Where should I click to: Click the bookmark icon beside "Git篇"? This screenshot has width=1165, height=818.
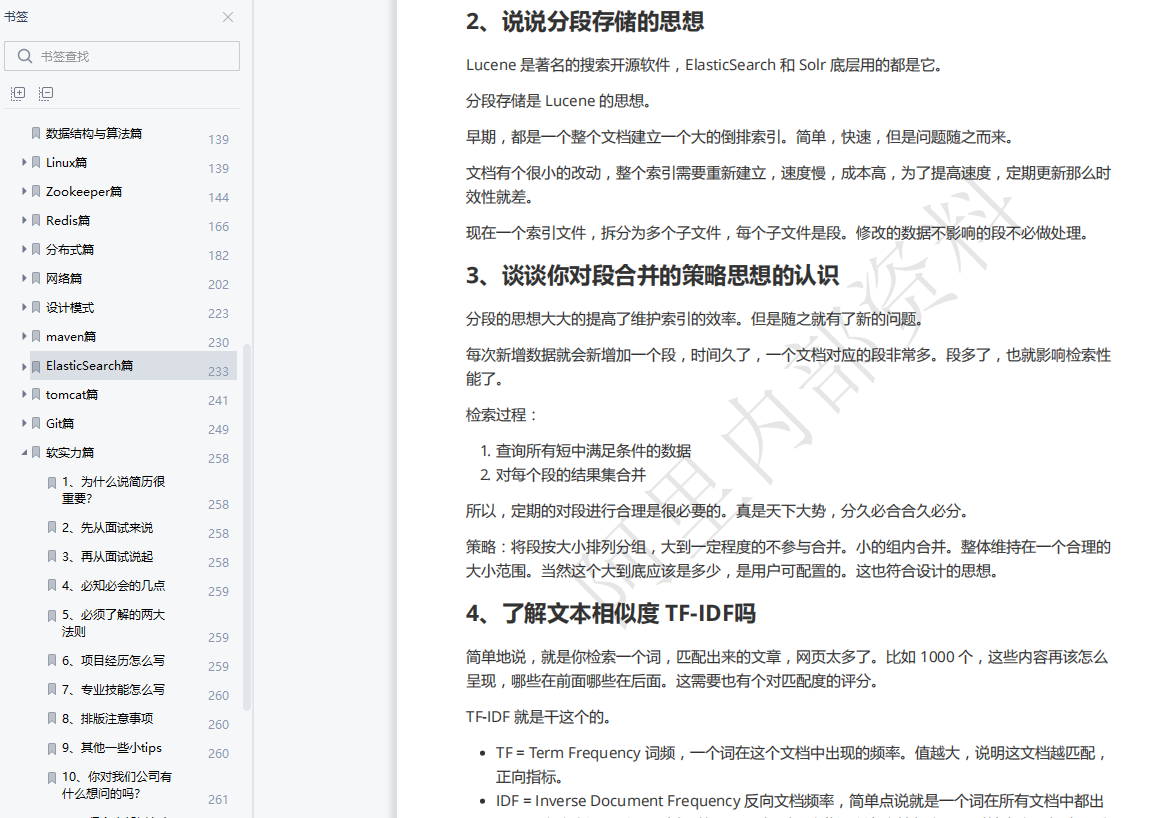click(36, 423)
